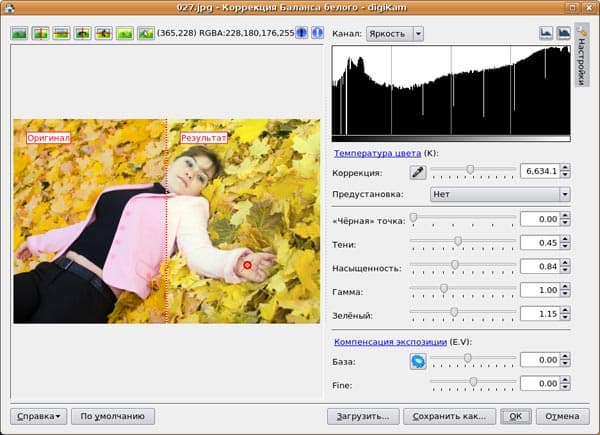
Task: Adjust the Гамма slider
Action: coord(463,290)
